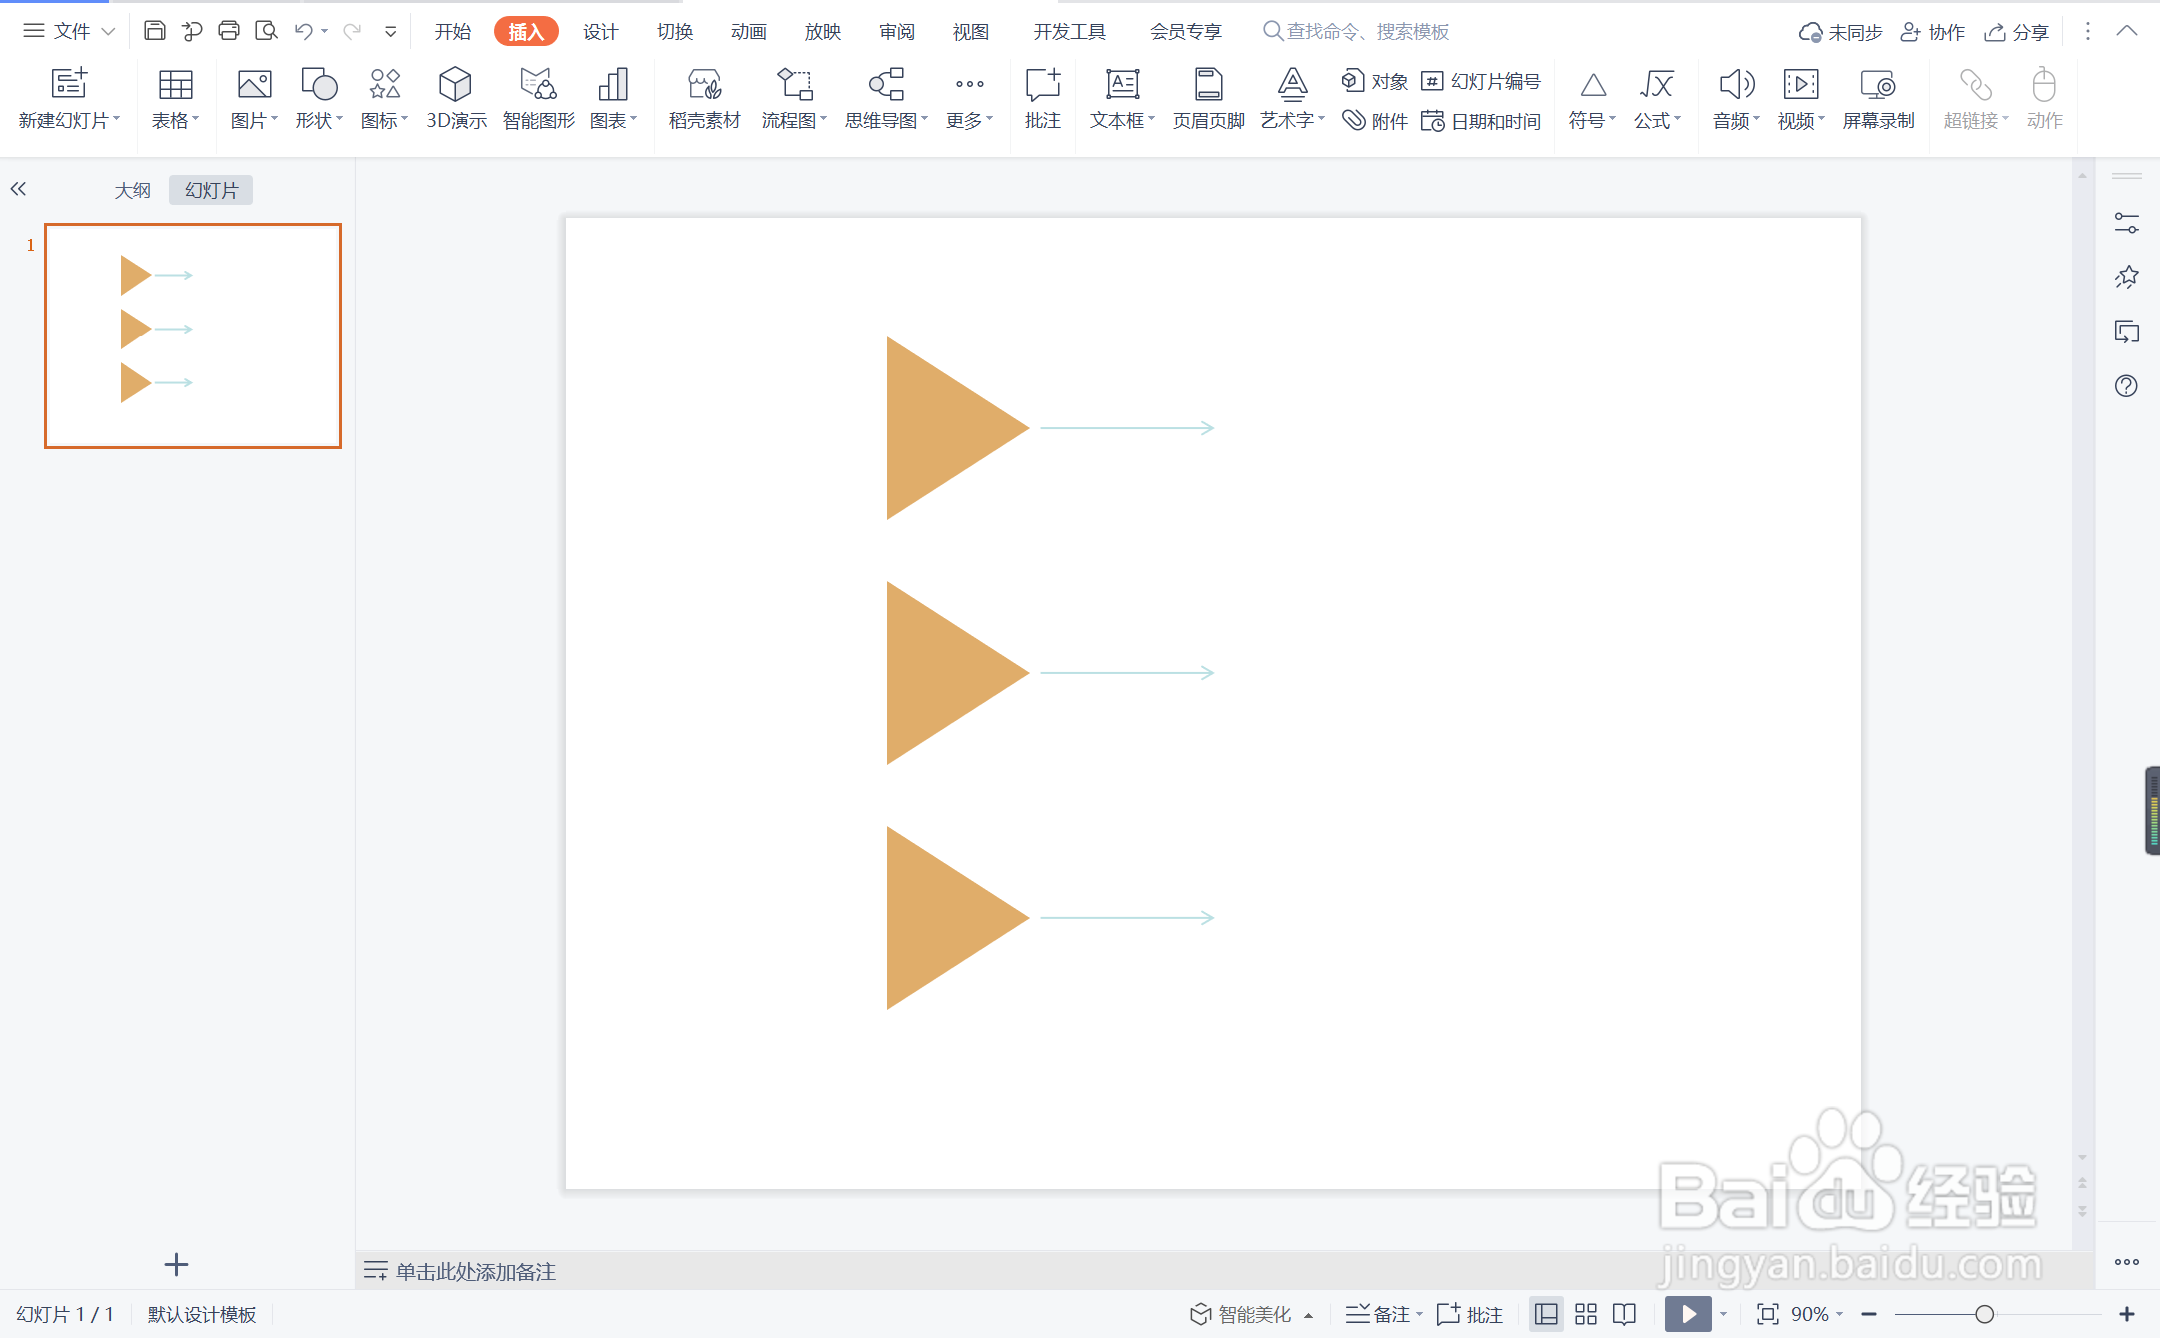Switch to reading view in status bar
The height and width of the screenshot is (1338, 2160).
point(1625,1314)
